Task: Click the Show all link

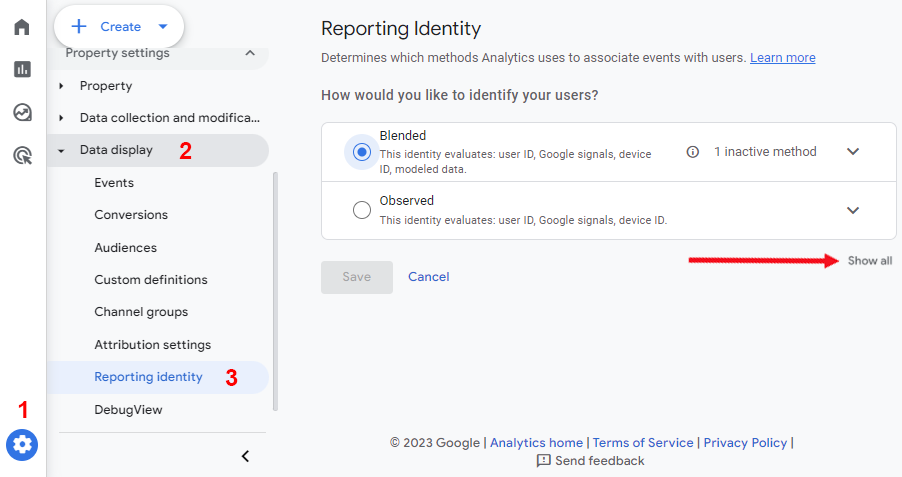Action: [x=870, y=261]
